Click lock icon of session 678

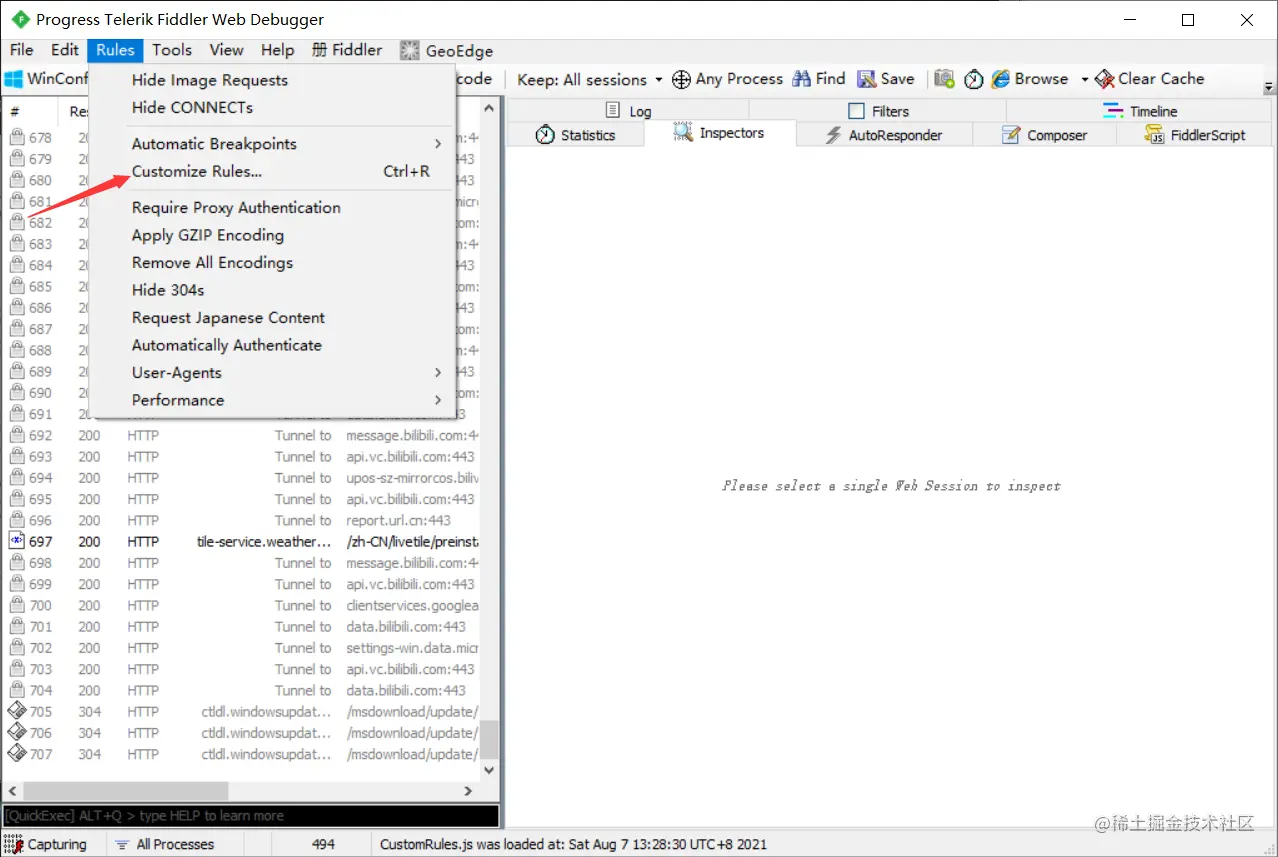click(x=16, y=137)
